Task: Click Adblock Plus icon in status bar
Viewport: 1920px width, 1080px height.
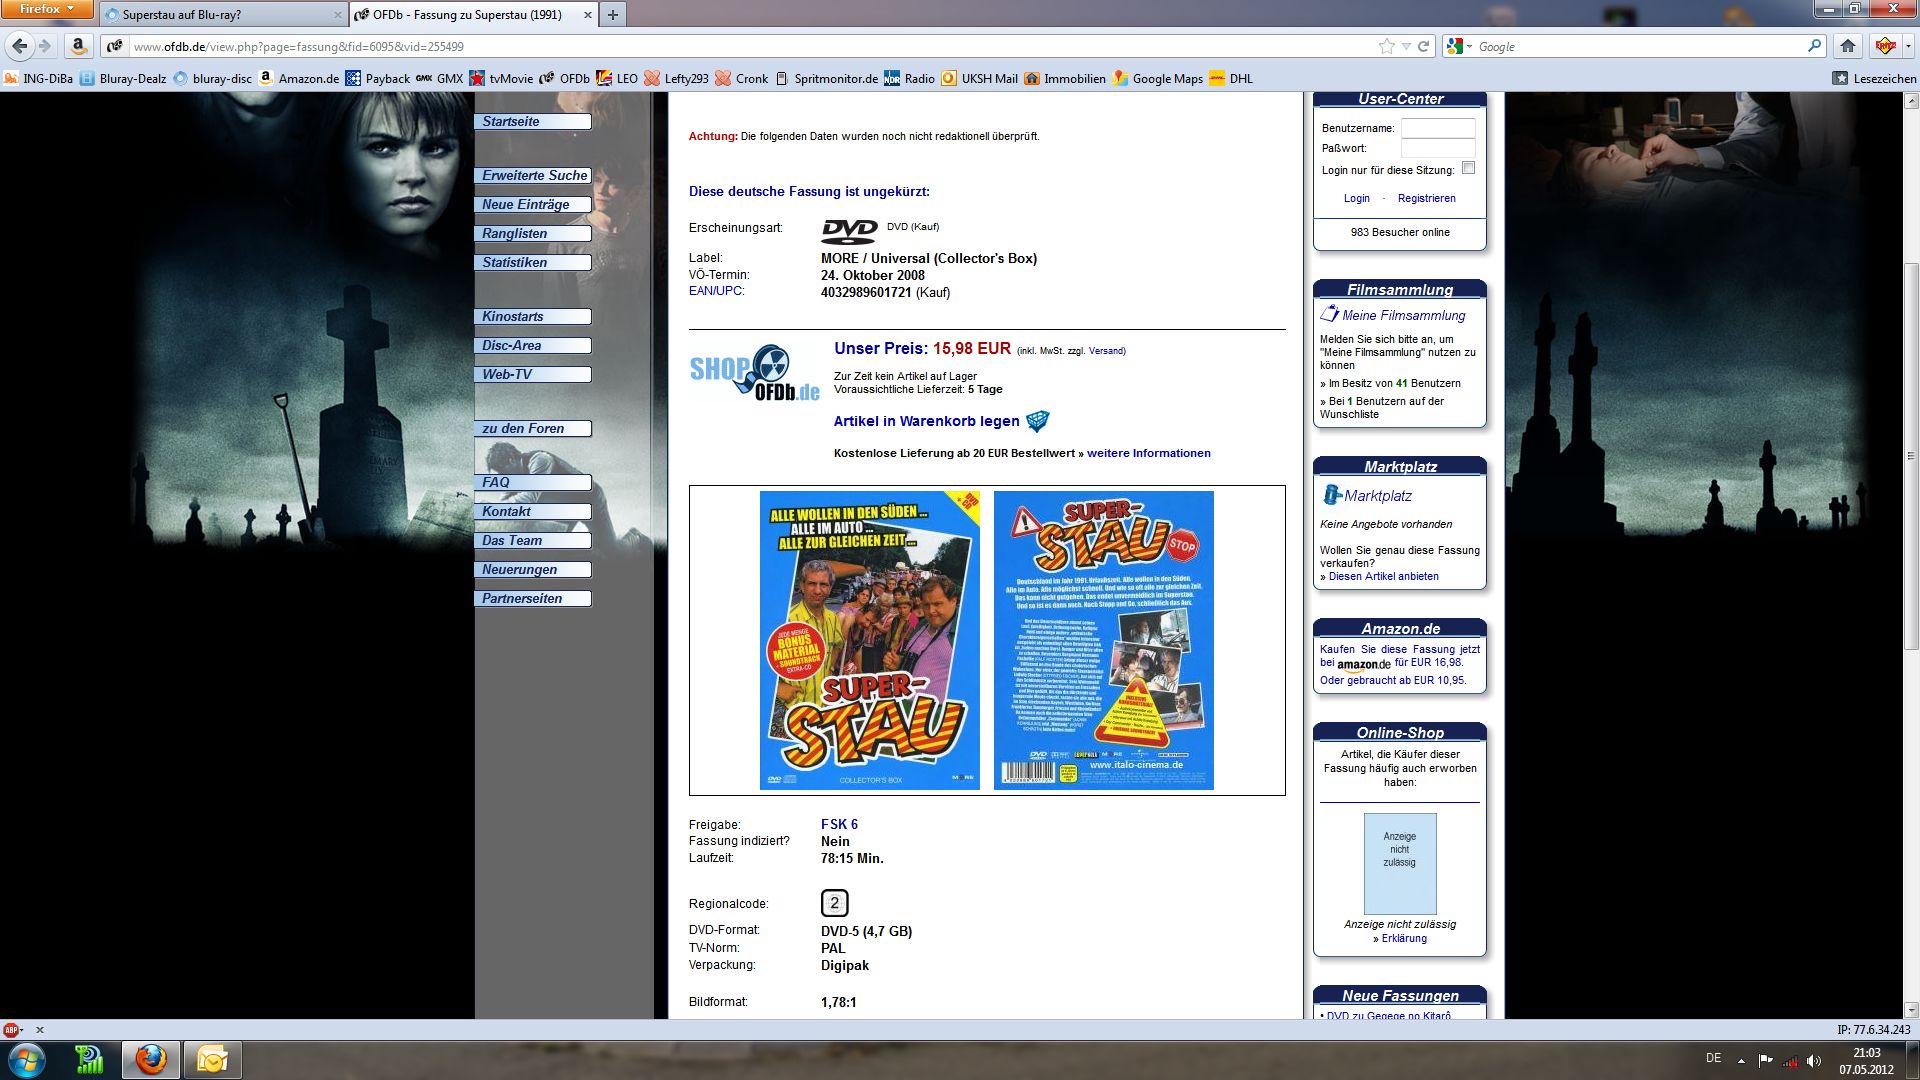Action: (x=12, y=1029)
